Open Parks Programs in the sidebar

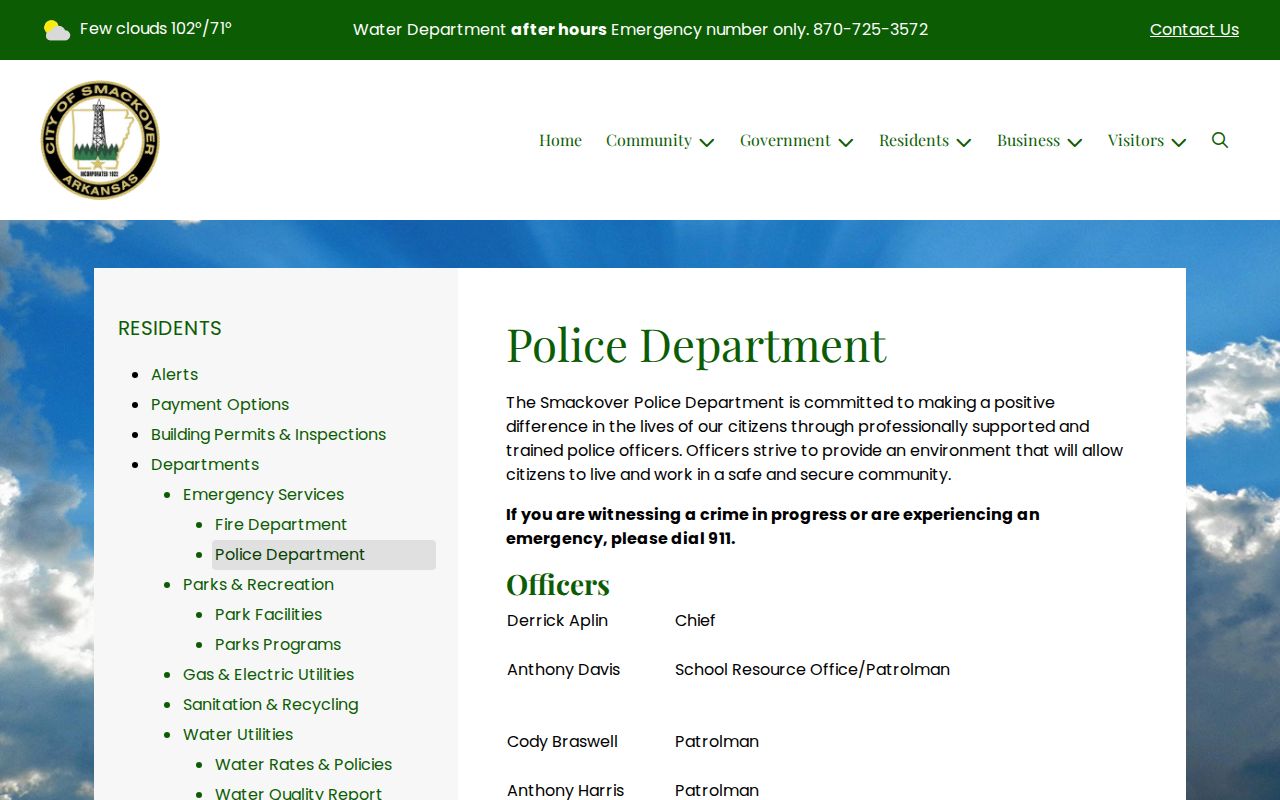click(x=278, y=644)
